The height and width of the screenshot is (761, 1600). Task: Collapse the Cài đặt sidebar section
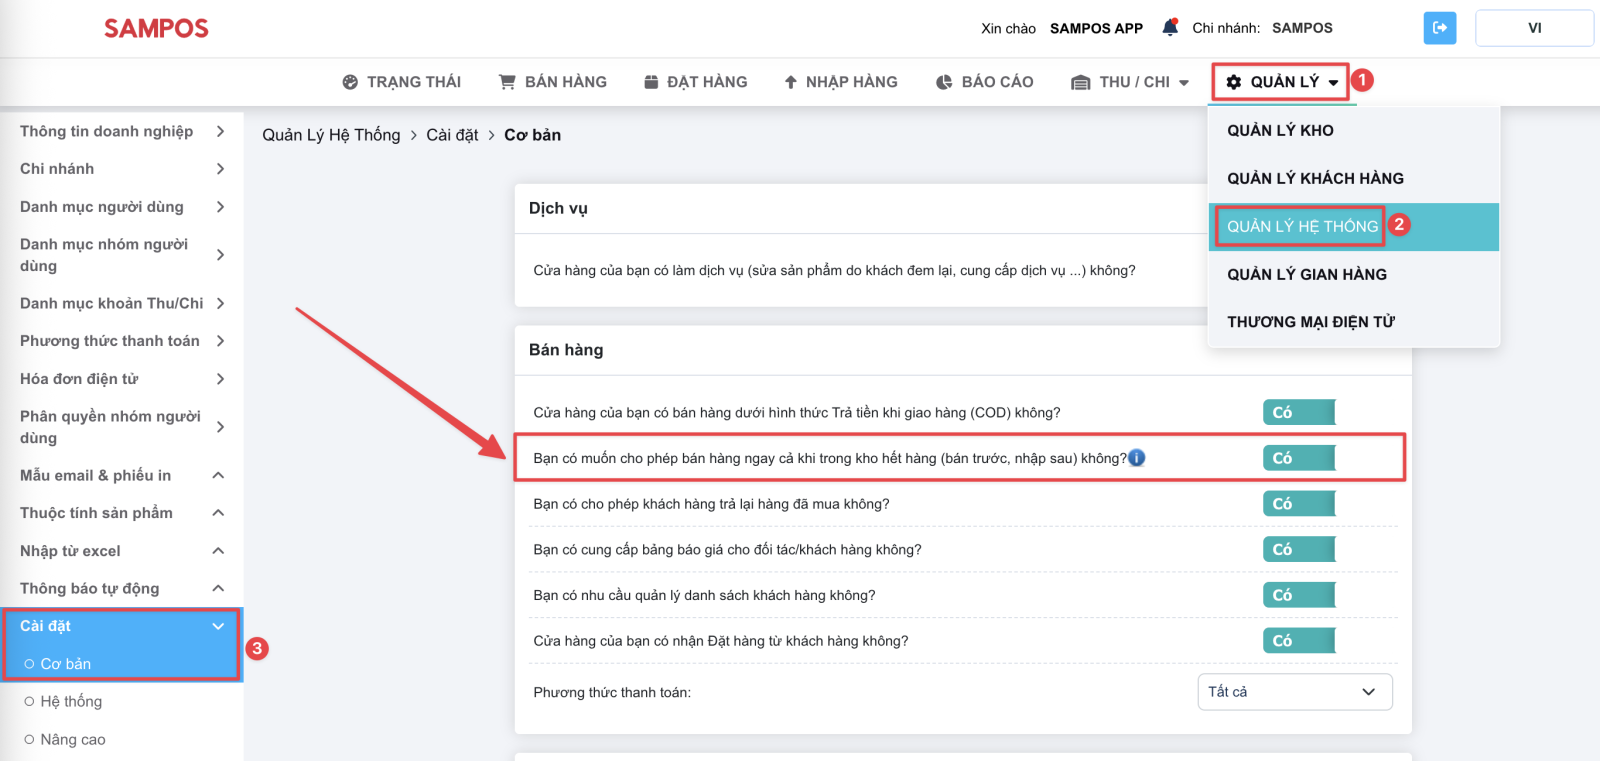[218, 626]
